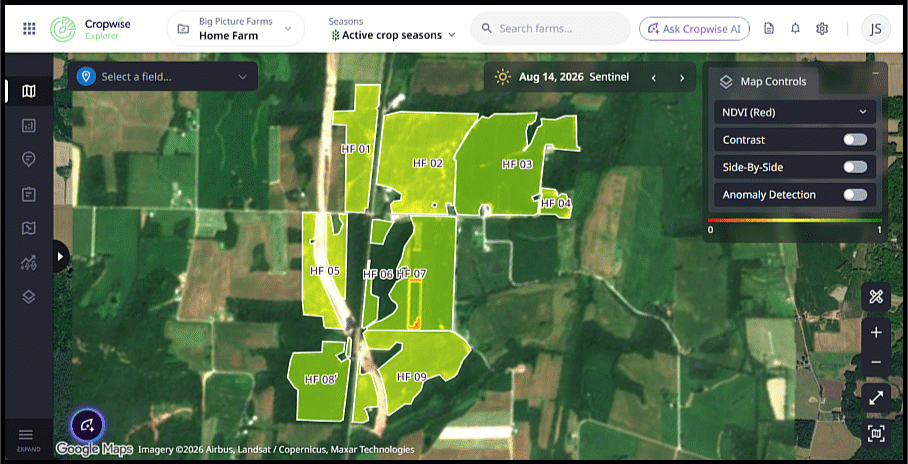Image resolution: width=908 pixels, height=464 pixels.
Task: Click the Cropwise Explorer logo
Action: point(91,28)
